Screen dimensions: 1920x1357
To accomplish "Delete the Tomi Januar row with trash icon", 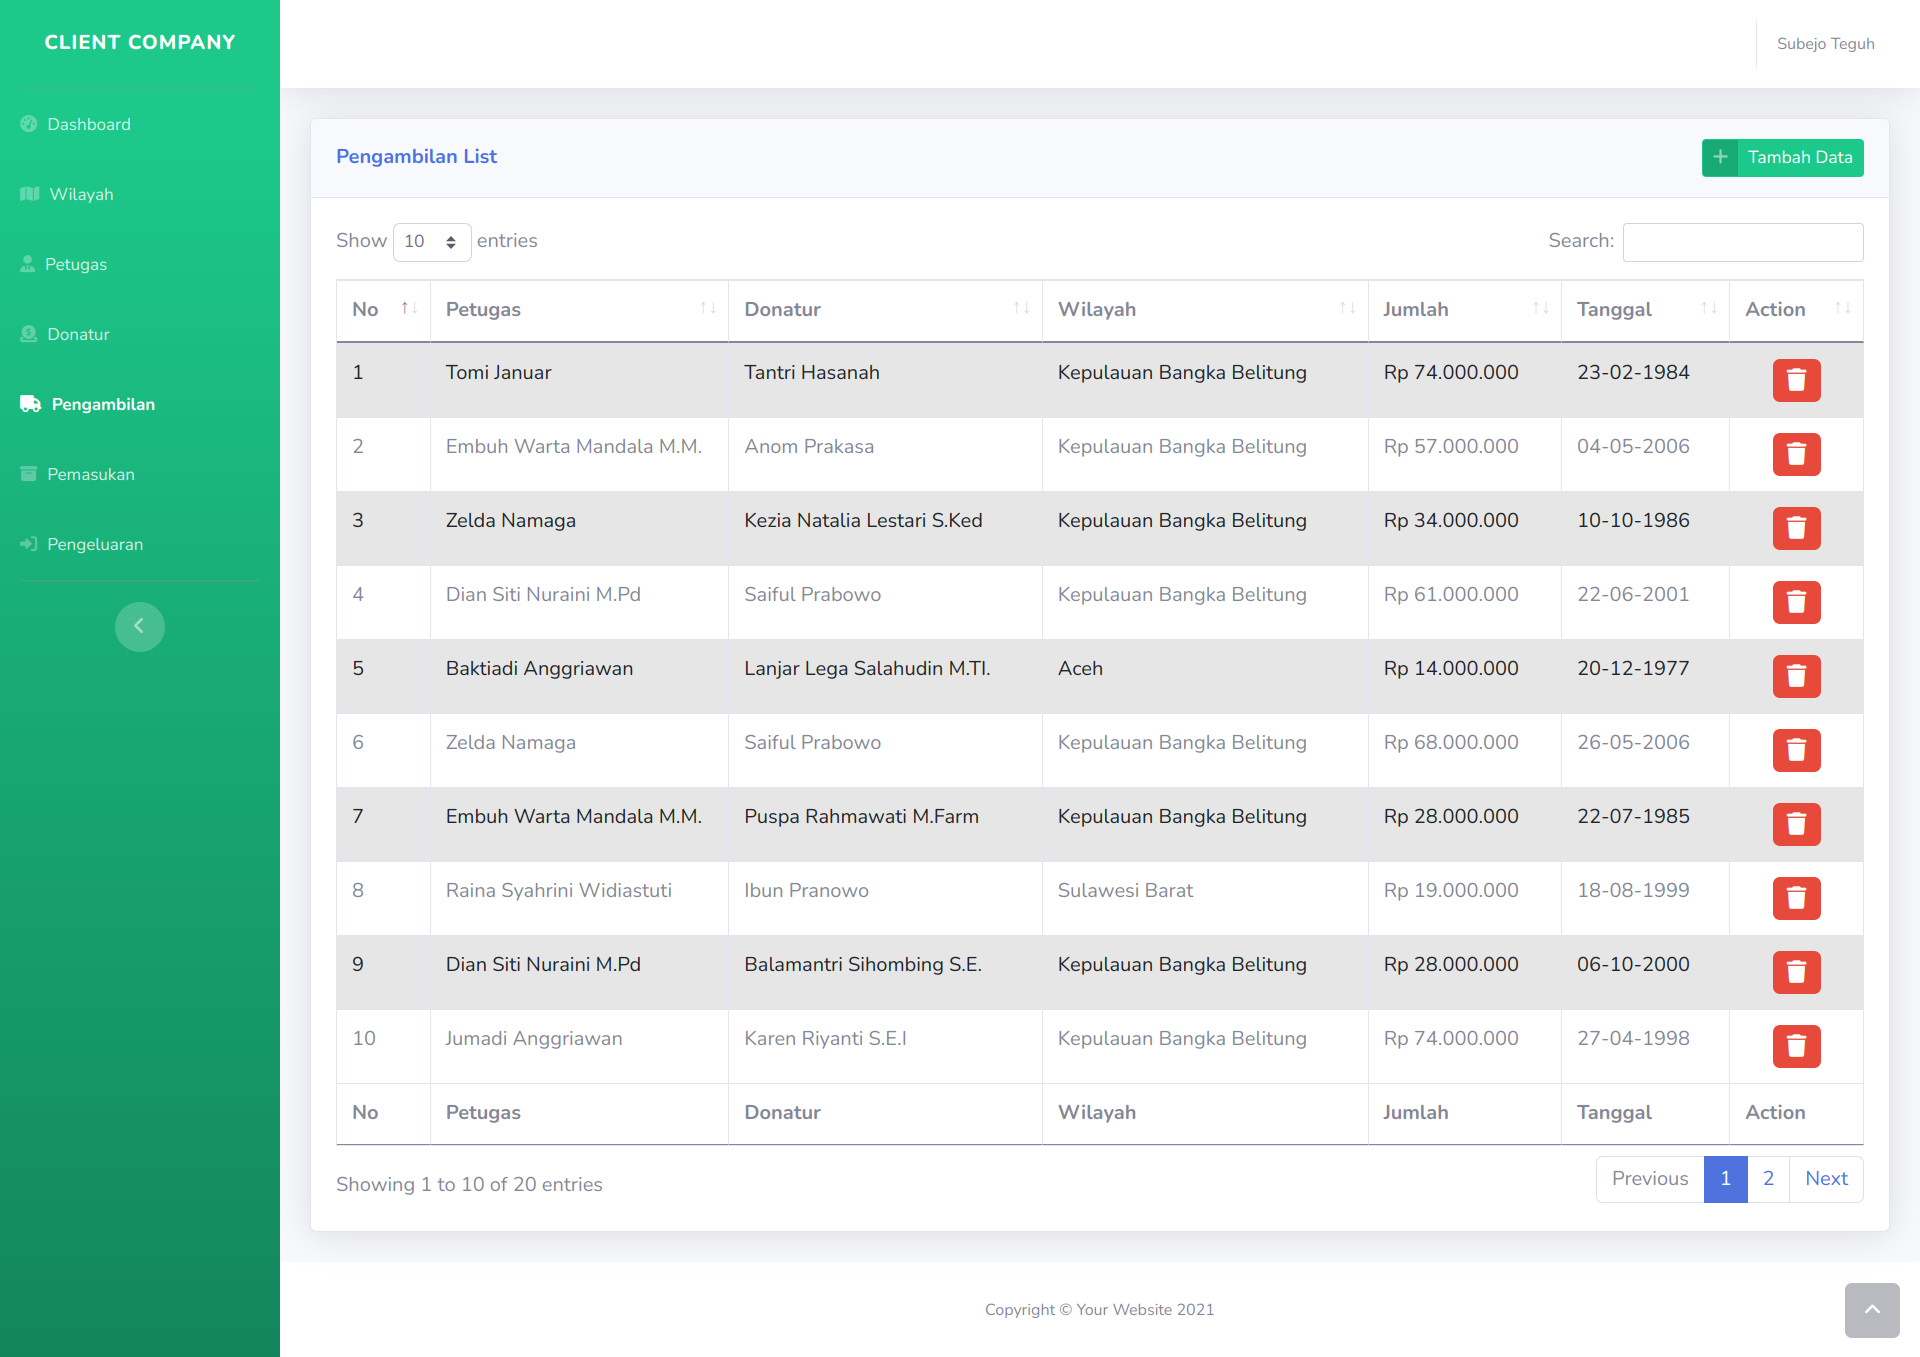I will tap(1796, 380).
